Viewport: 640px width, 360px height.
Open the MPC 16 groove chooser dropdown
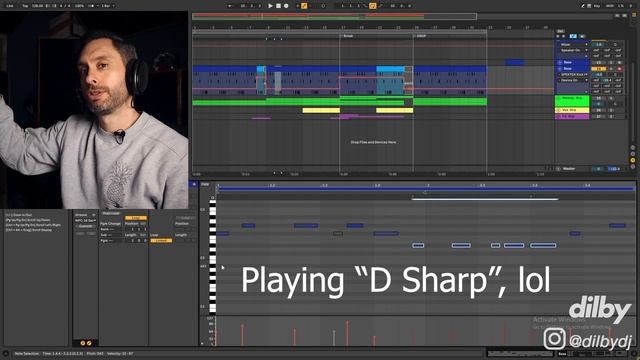click(x=85, y=220)
